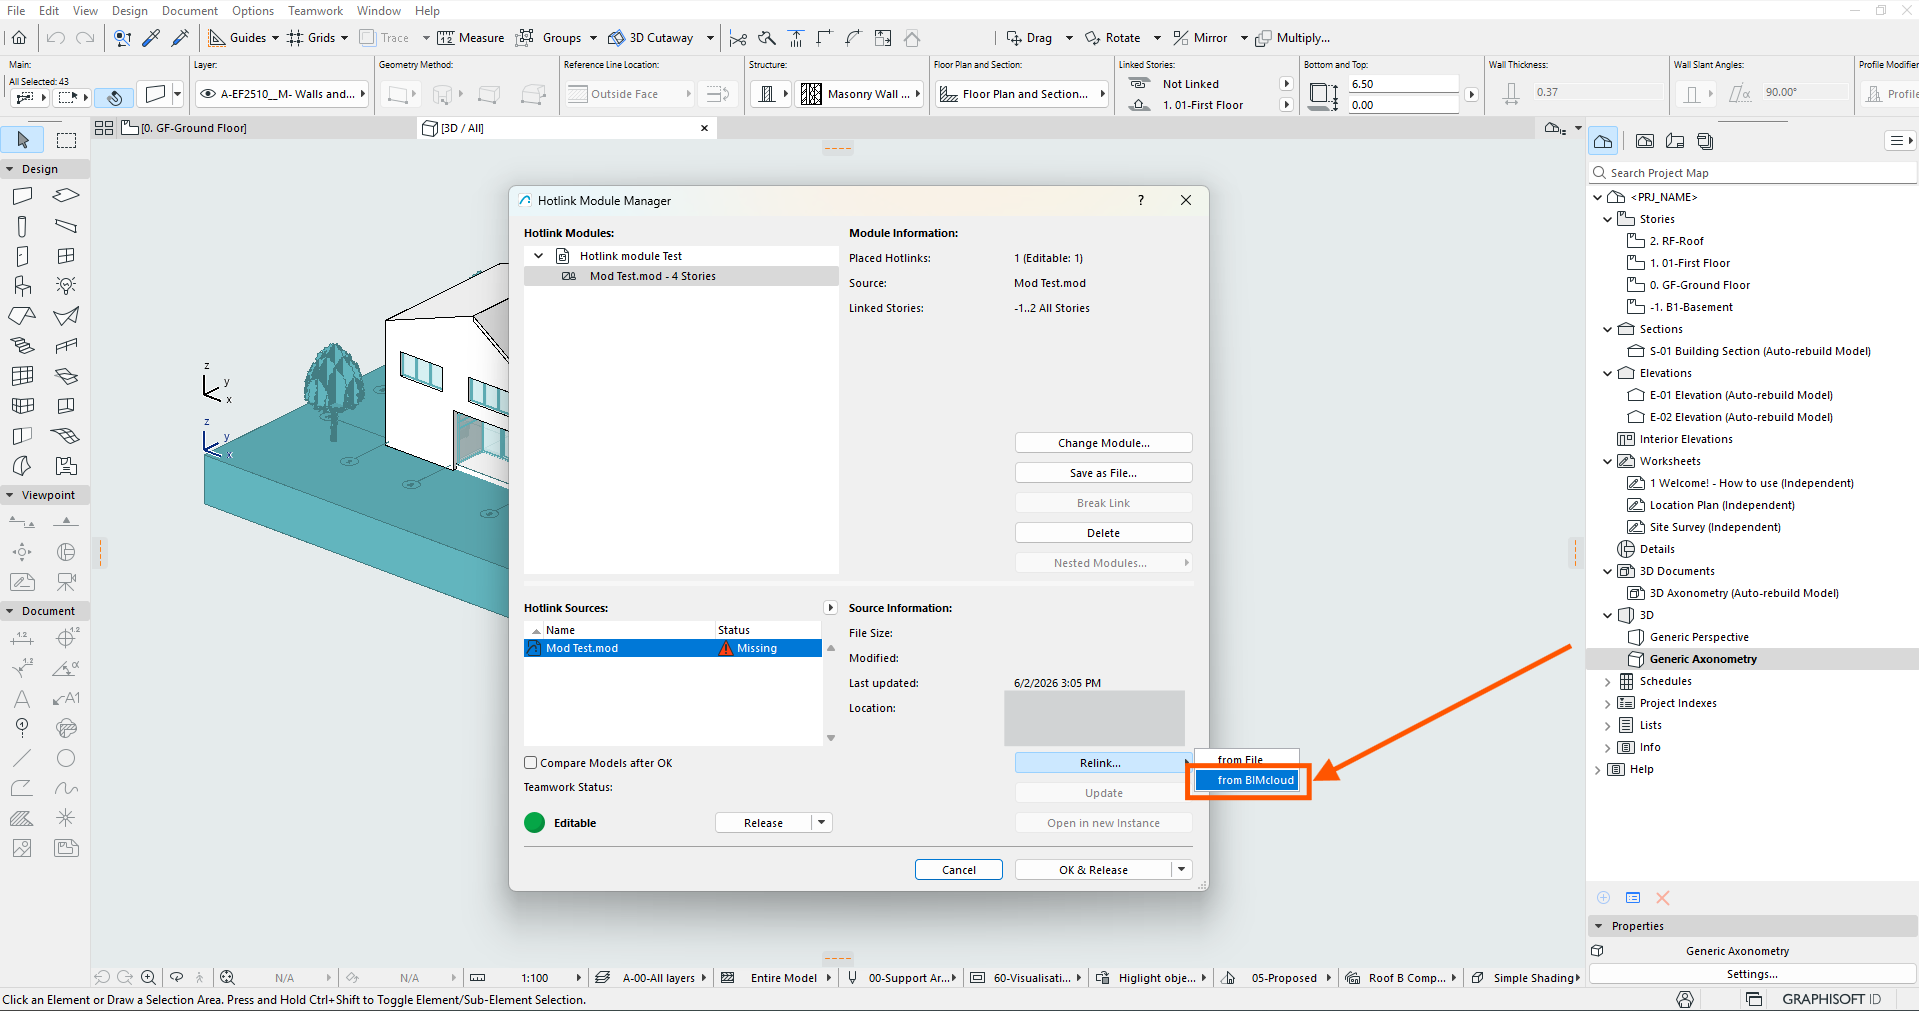Select the Circle tool in Document toolbox
The height and width of the screenshot is (1011, 1919).
[x=66, y=758]
